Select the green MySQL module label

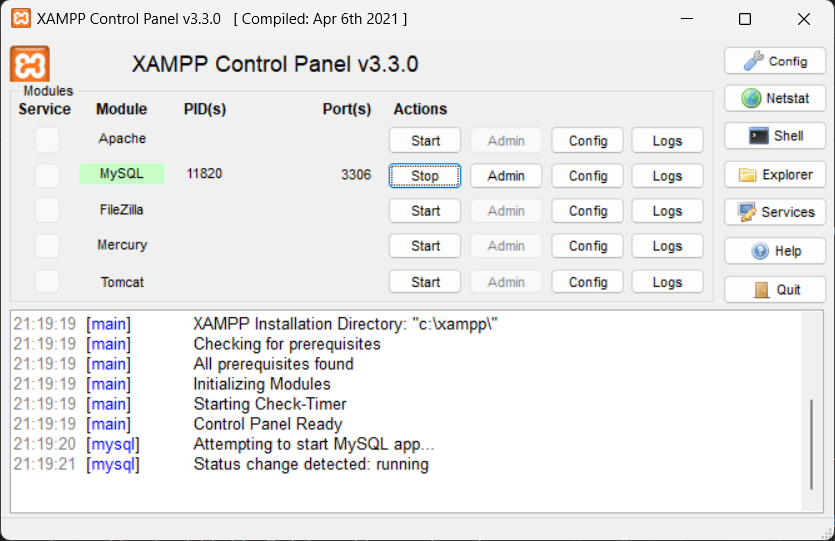coord(122,174)
